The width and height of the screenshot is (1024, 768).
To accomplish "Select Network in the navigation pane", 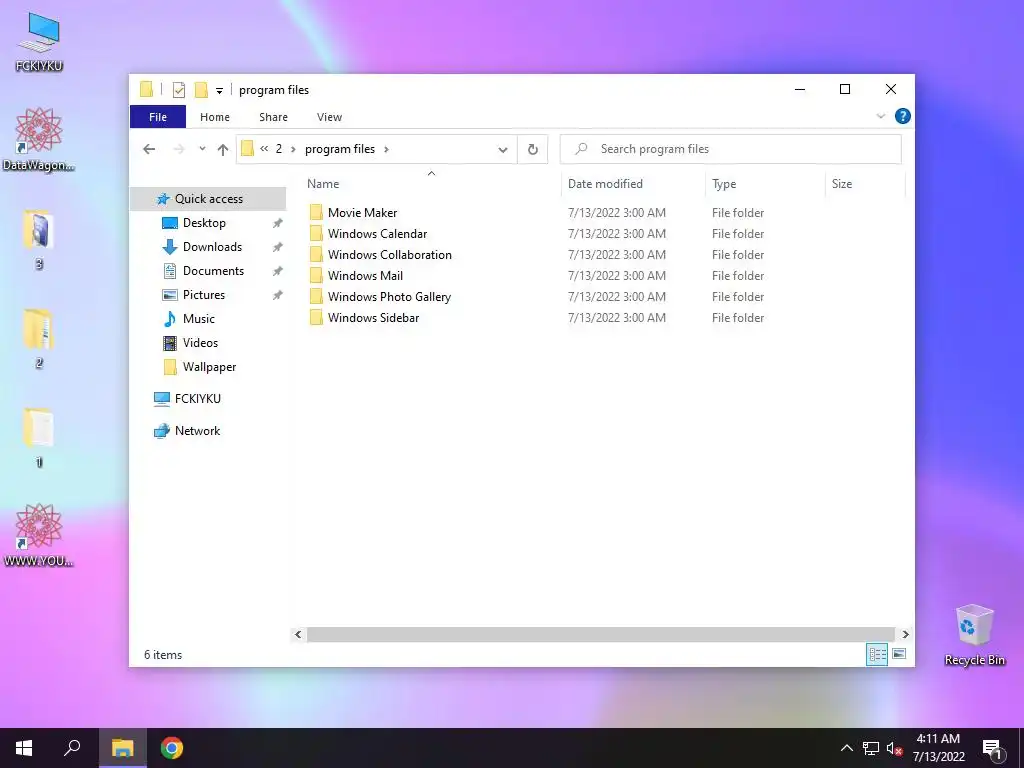I will (197, 431).
